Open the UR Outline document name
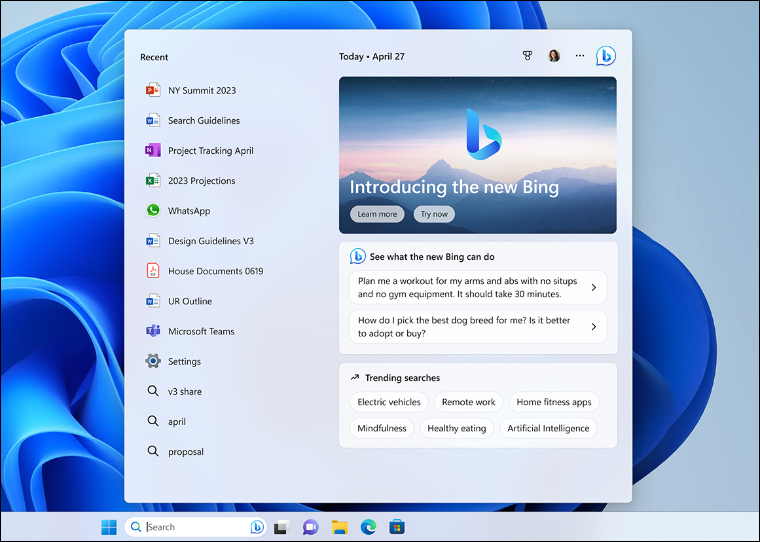Screen dimensions: 760x542 tap(190, 301)
